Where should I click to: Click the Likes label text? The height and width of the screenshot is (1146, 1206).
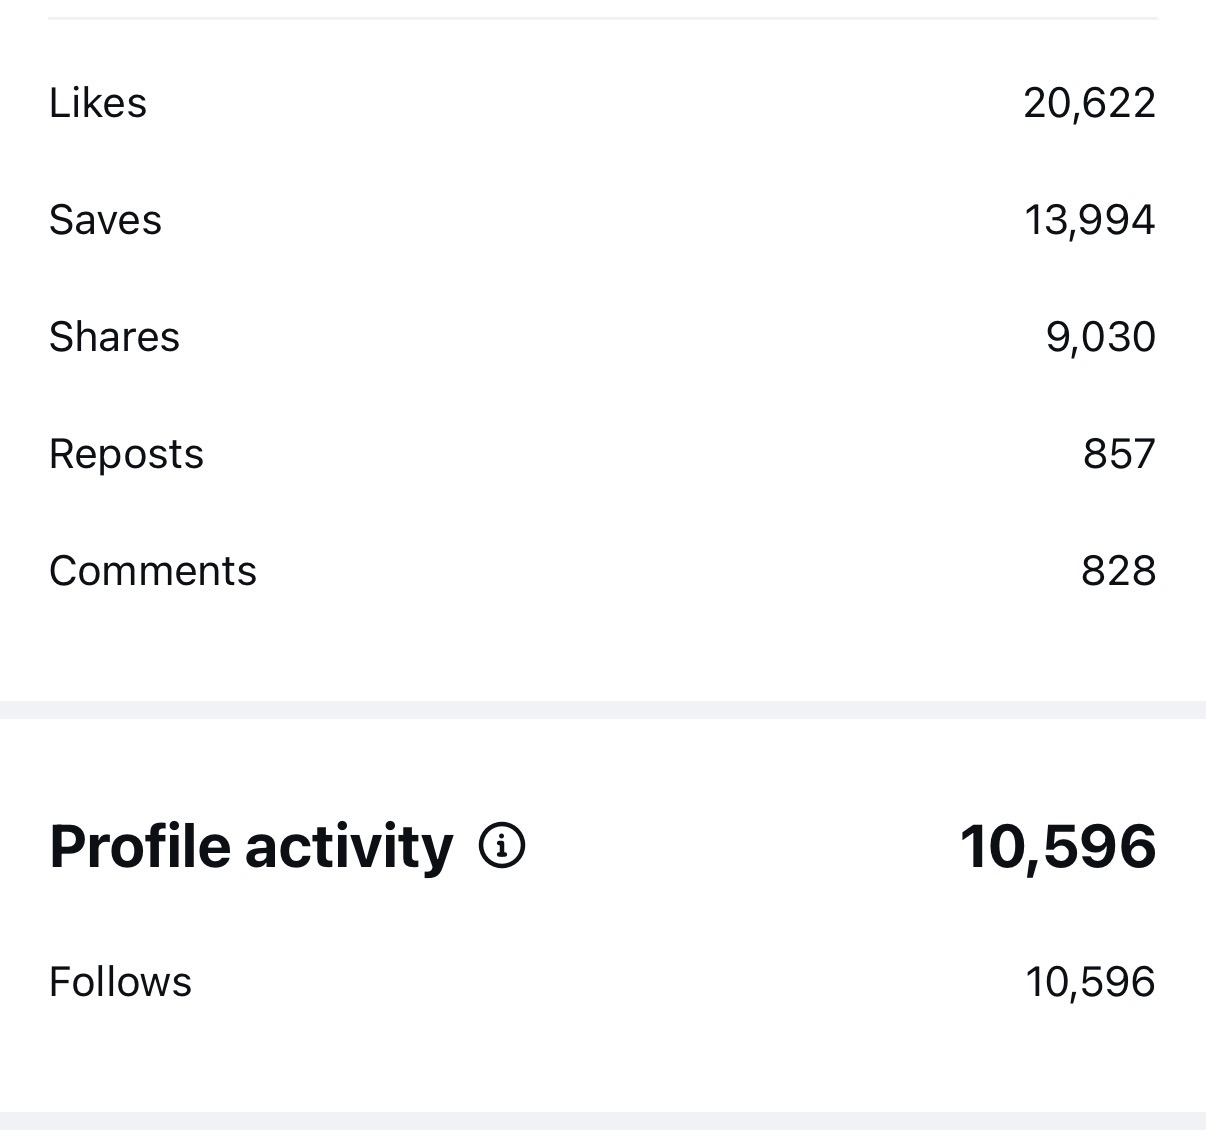tap(98, 101)
